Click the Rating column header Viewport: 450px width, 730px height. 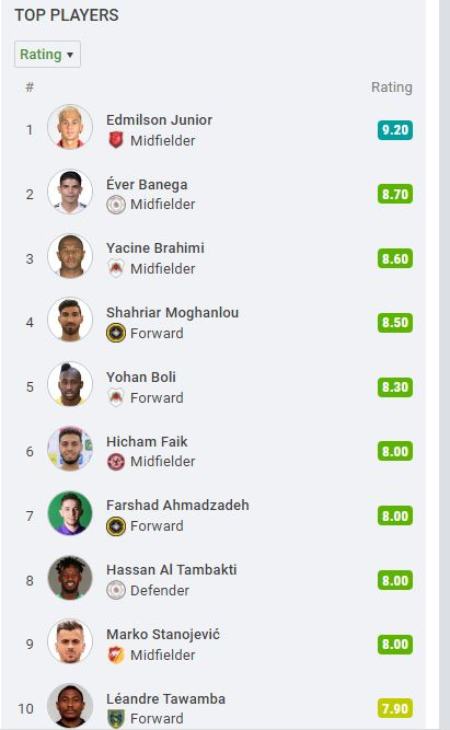[x=391, y=88]
